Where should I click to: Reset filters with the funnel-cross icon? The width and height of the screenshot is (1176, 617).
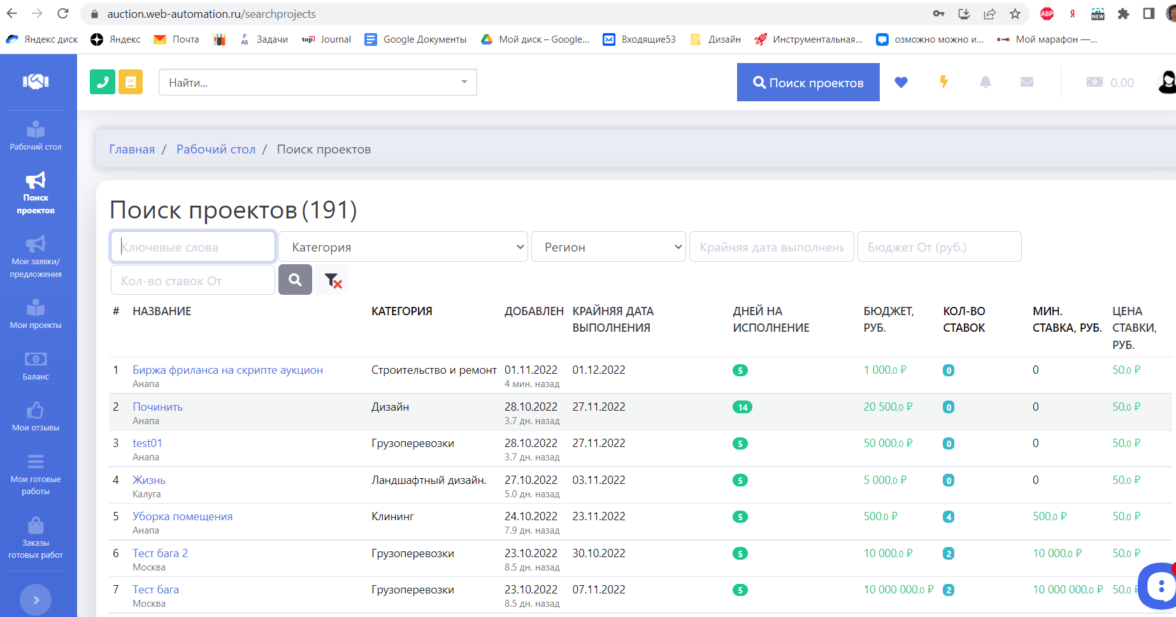pyautogui.click(x=333, y=281)
